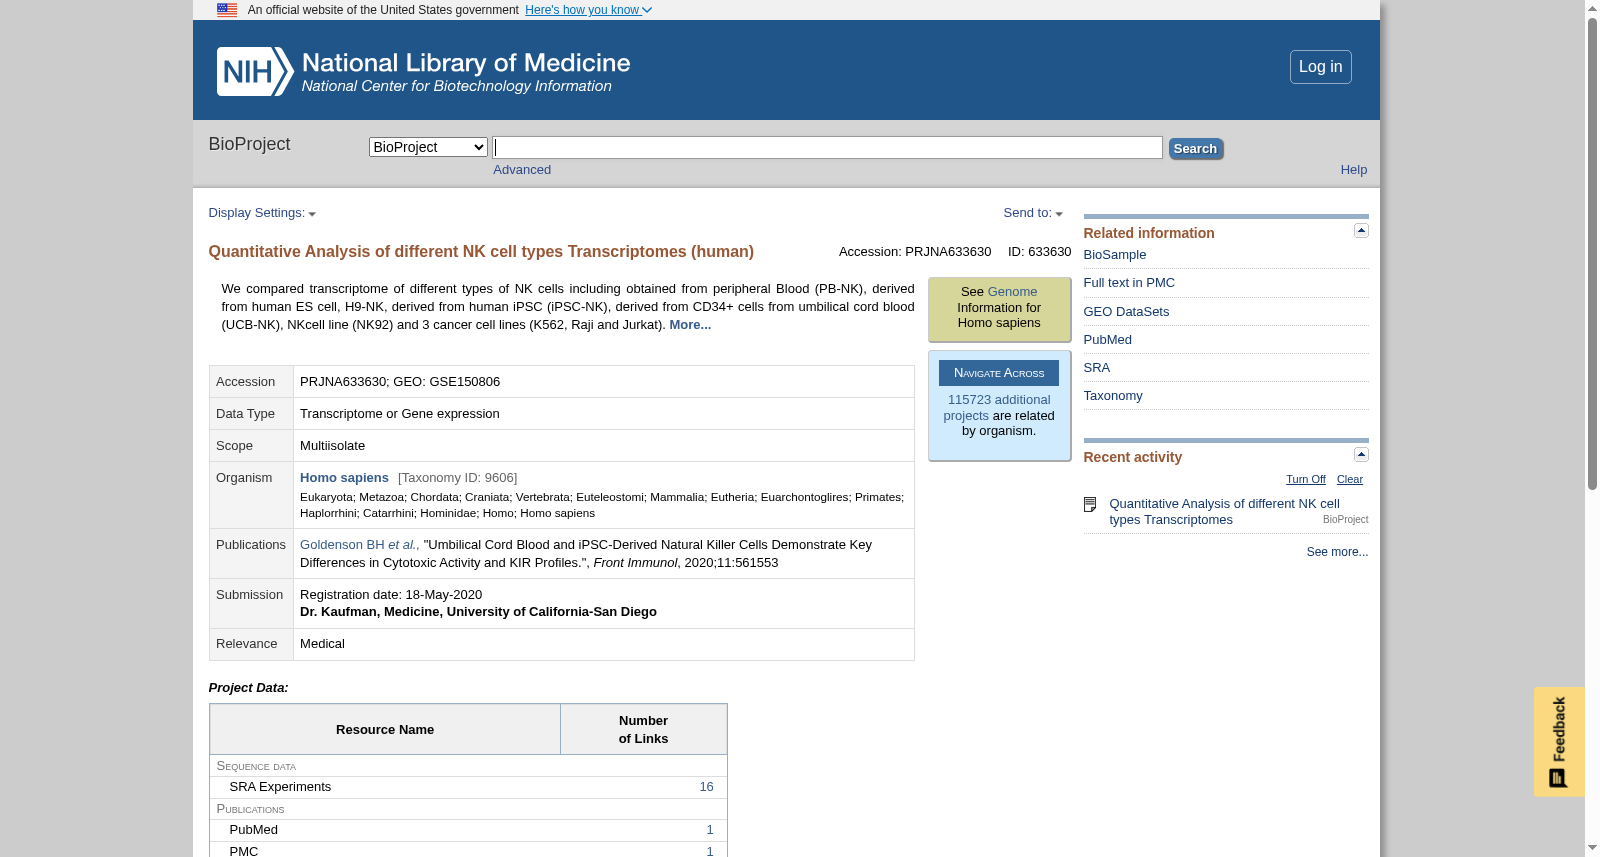Click the 'Multiisolate' scope value
This screenshot has width=1600, height=857.
point(332,446)
